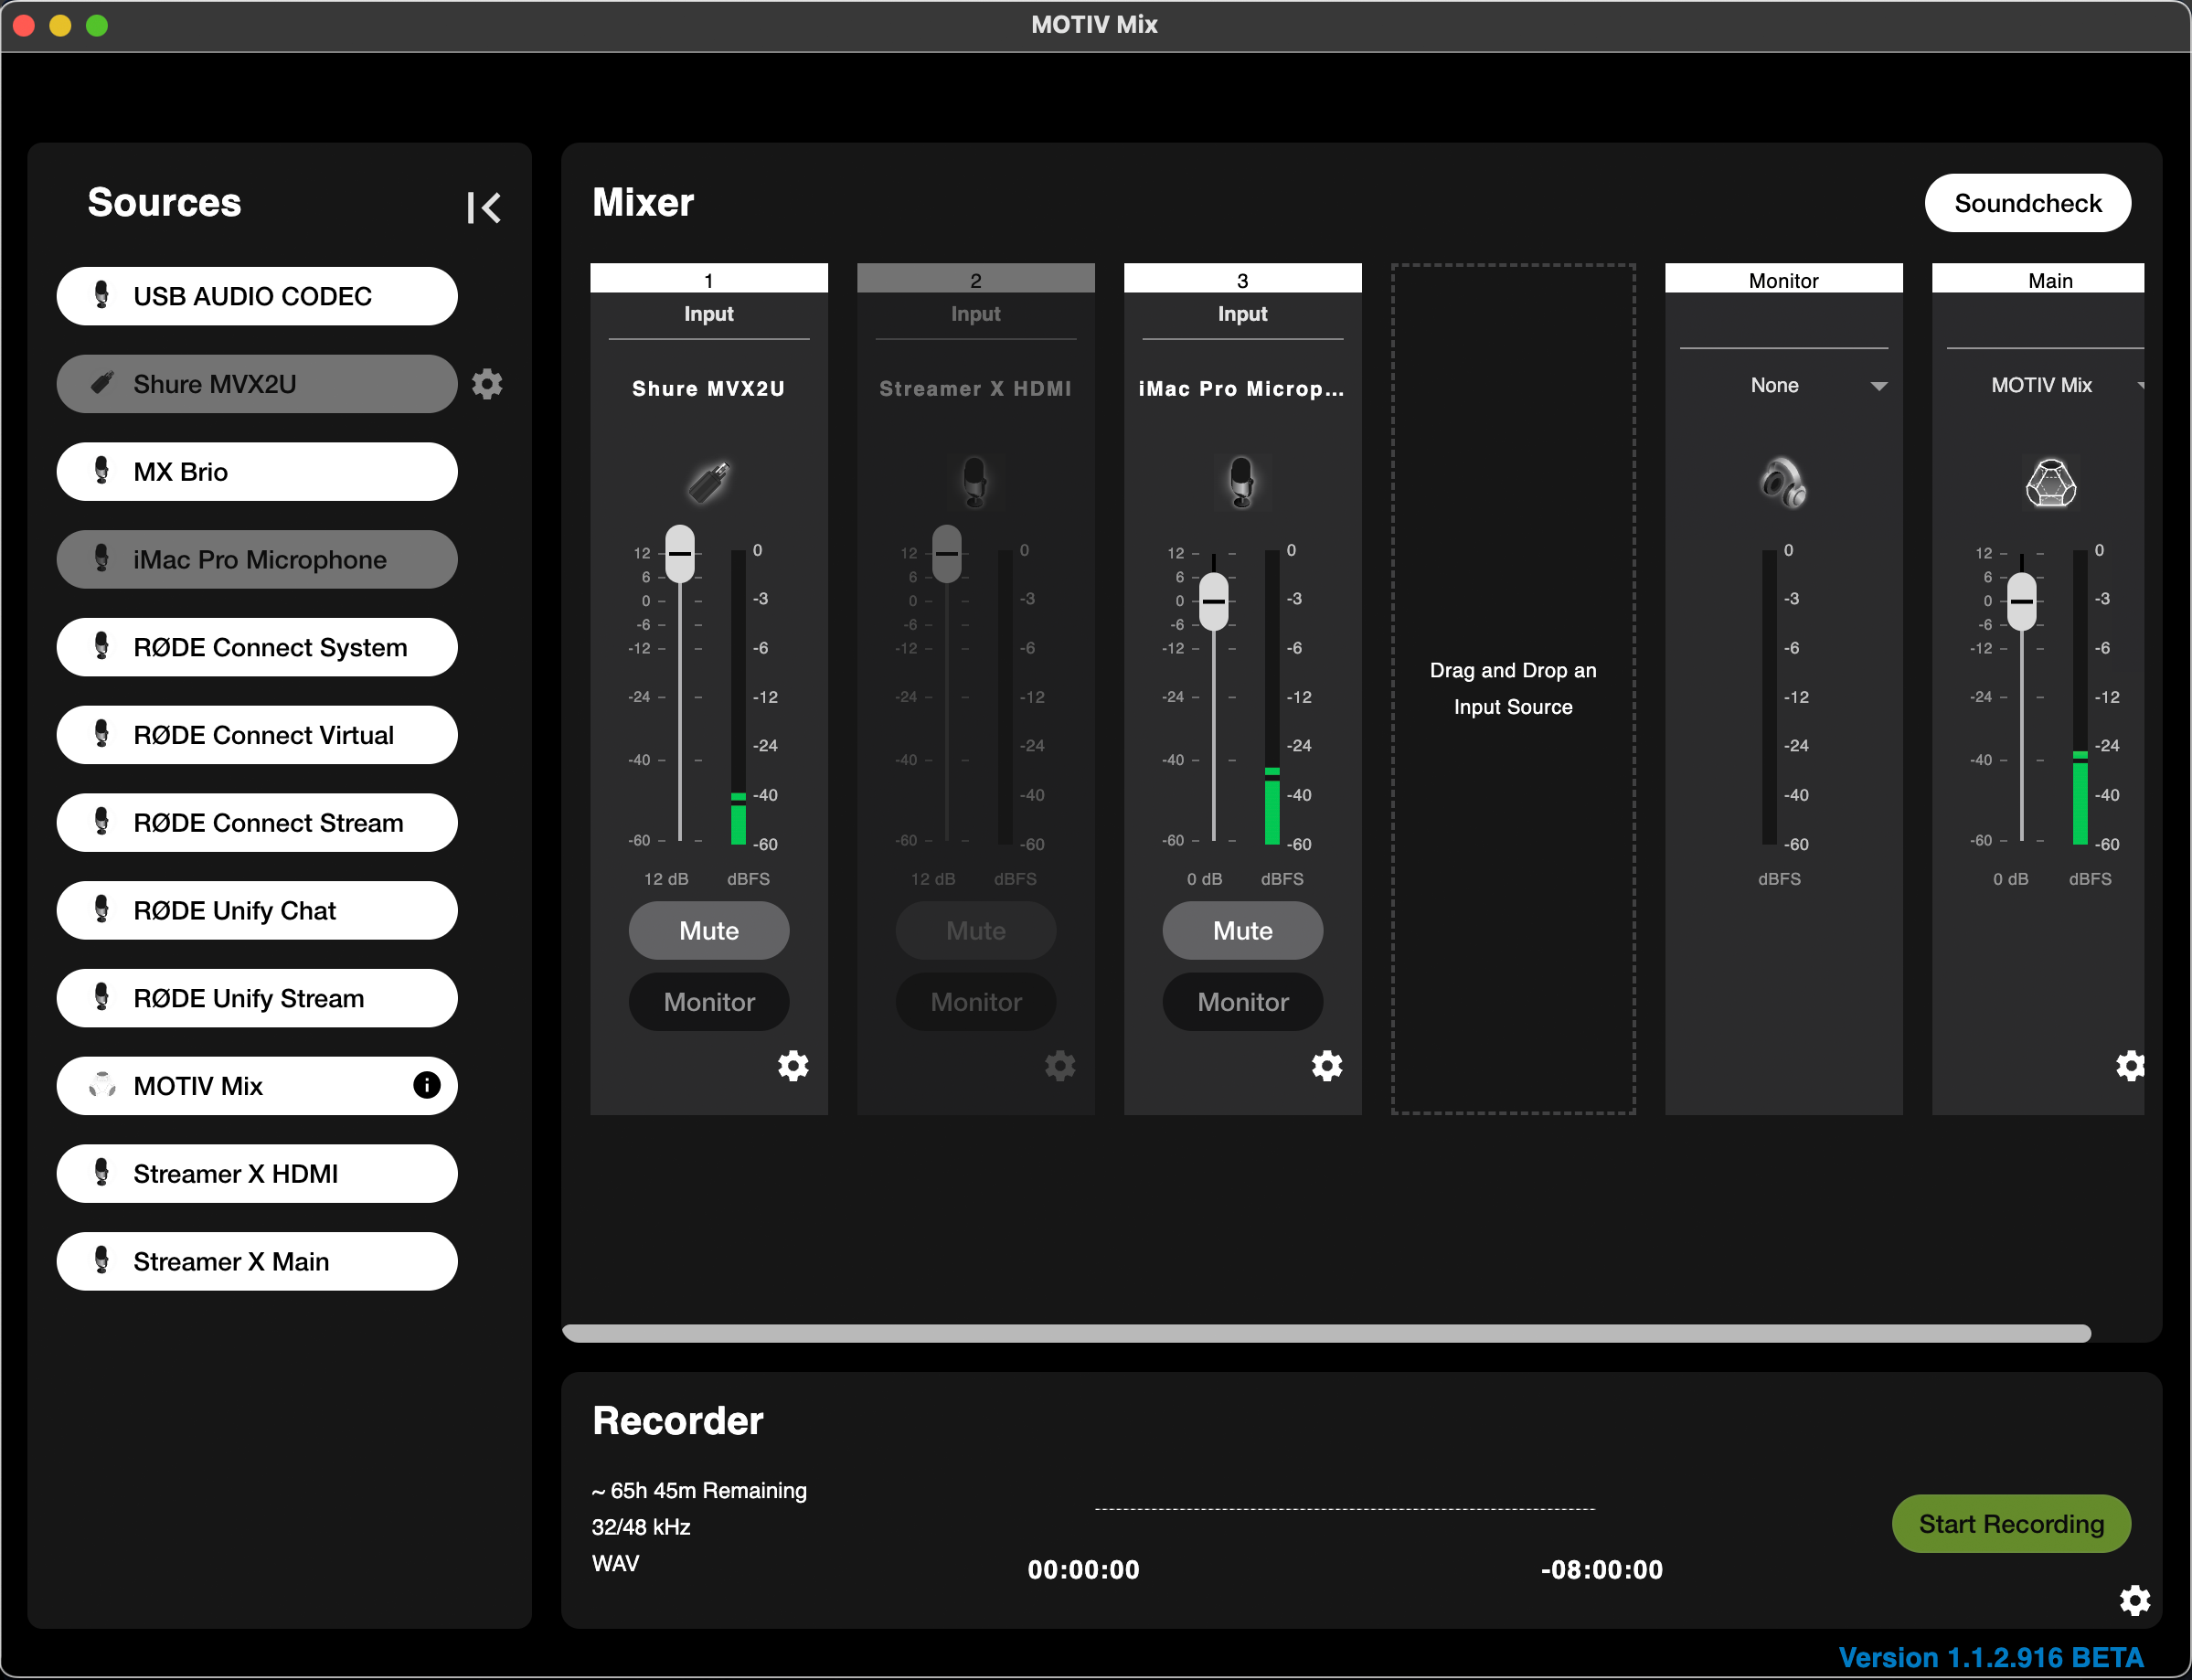Image resolution: width=2192 pixels, height=1680 pixels.
Task: Select the RØDE Connect Stream source
Action: [x=257, y=822]
